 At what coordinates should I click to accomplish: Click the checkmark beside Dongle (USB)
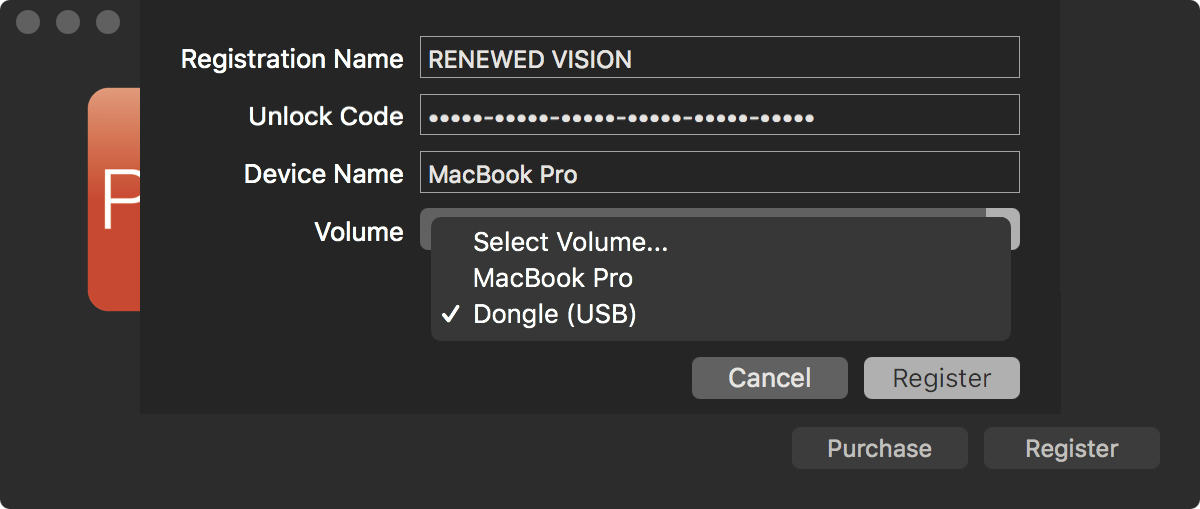coord(451,315)
